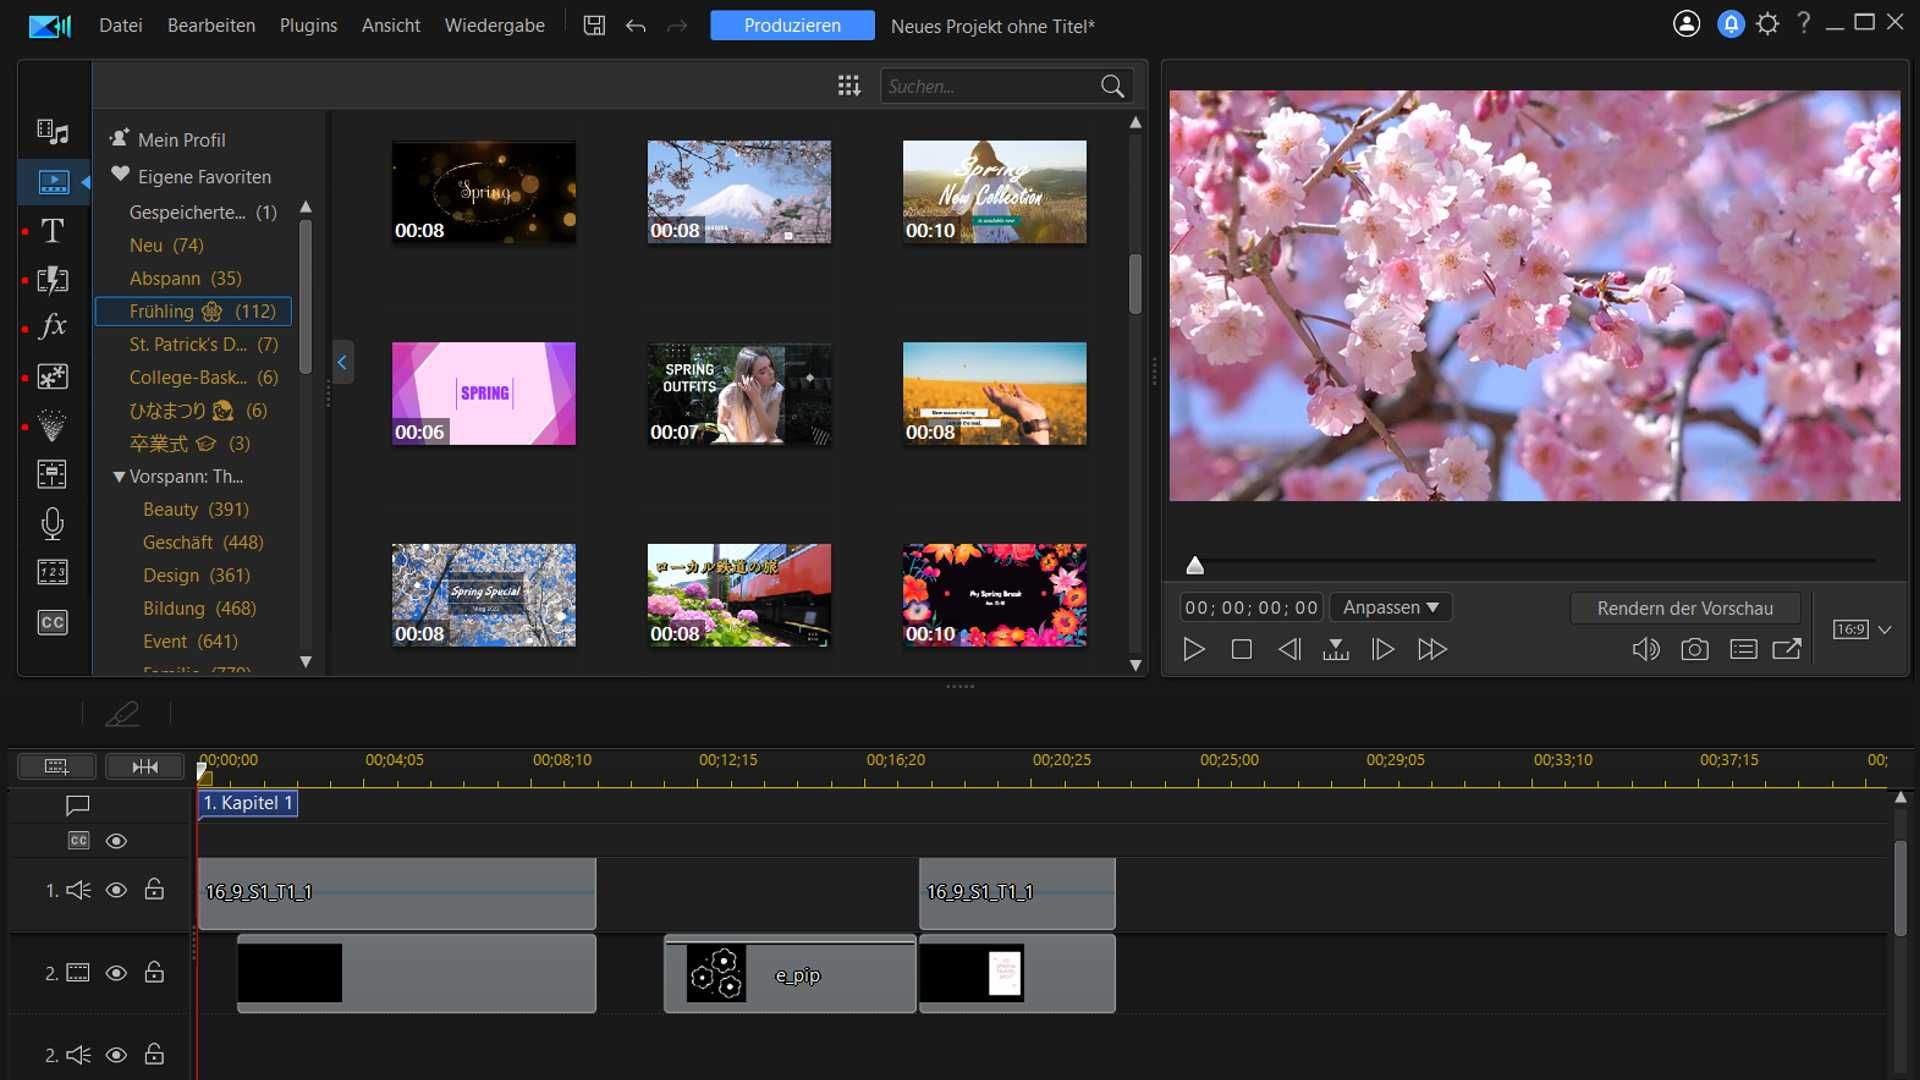
Task: Click the Produzieren button
Action: pyautogui.click(x=792, y=26)
